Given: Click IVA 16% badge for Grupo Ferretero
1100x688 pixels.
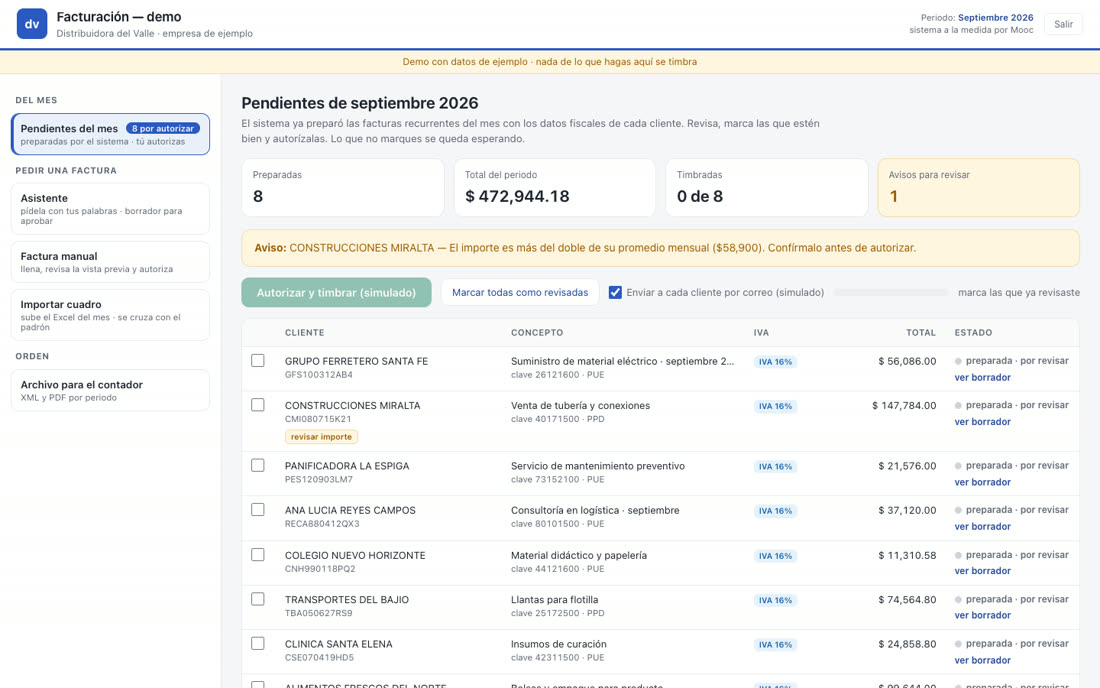Looking at the screenshot, I should pyautogui.click(x=774, y=362).
